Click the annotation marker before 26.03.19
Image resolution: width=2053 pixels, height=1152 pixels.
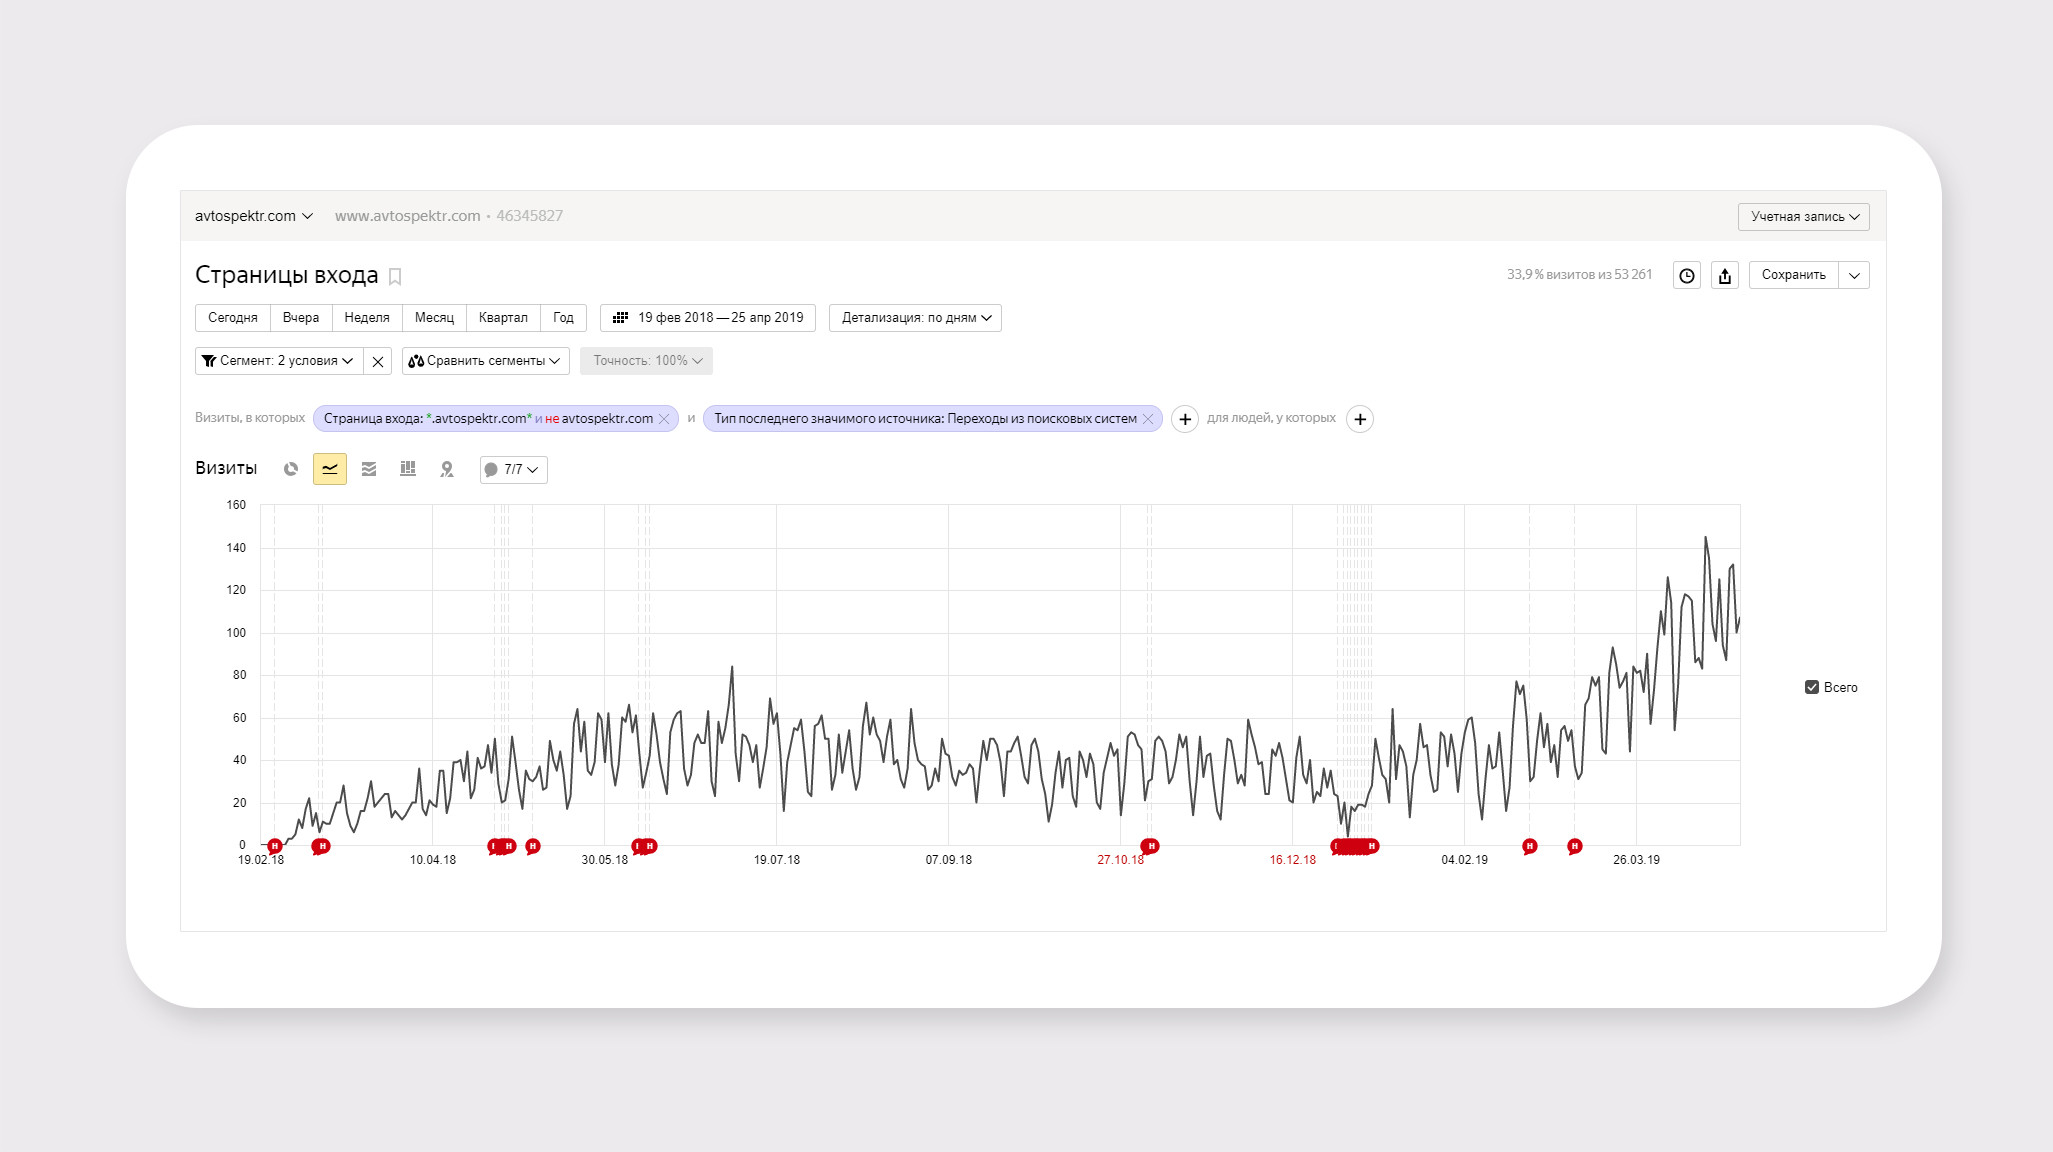point(1574,847)
